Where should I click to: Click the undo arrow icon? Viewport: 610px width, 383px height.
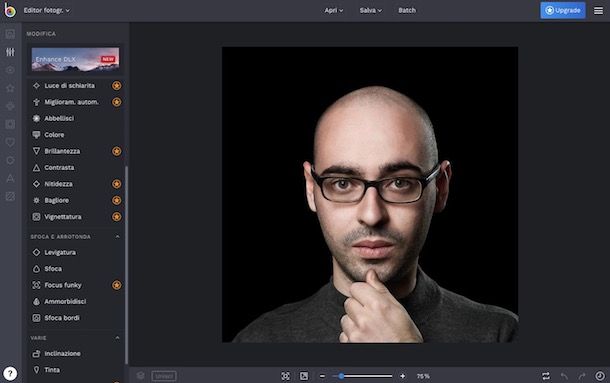click(564, 376)
